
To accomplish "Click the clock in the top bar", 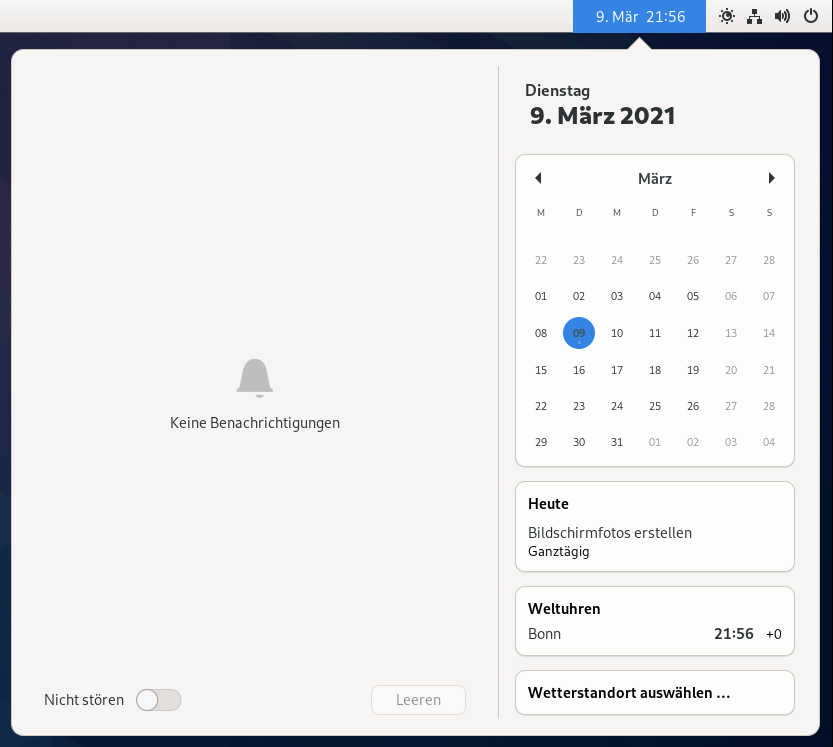I will (640, 16).
